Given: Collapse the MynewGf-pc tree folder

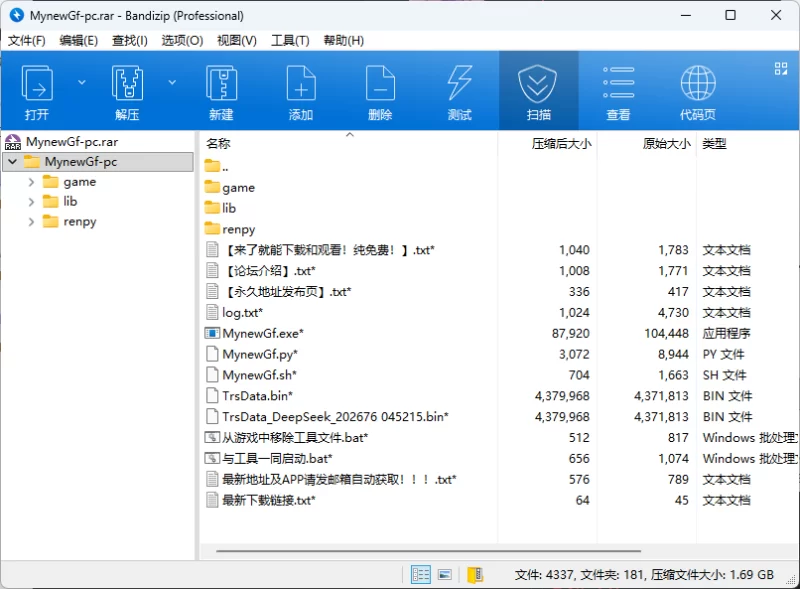Looking at the screenshot, I should (13, 162).
